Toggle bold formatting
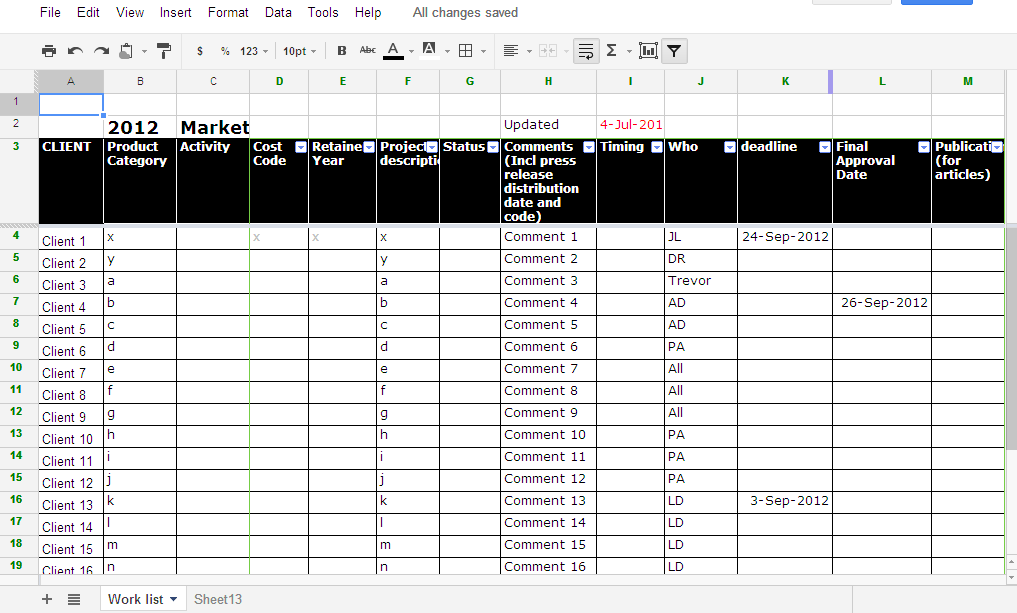The image size is (1017, 613). click(340, 50)
